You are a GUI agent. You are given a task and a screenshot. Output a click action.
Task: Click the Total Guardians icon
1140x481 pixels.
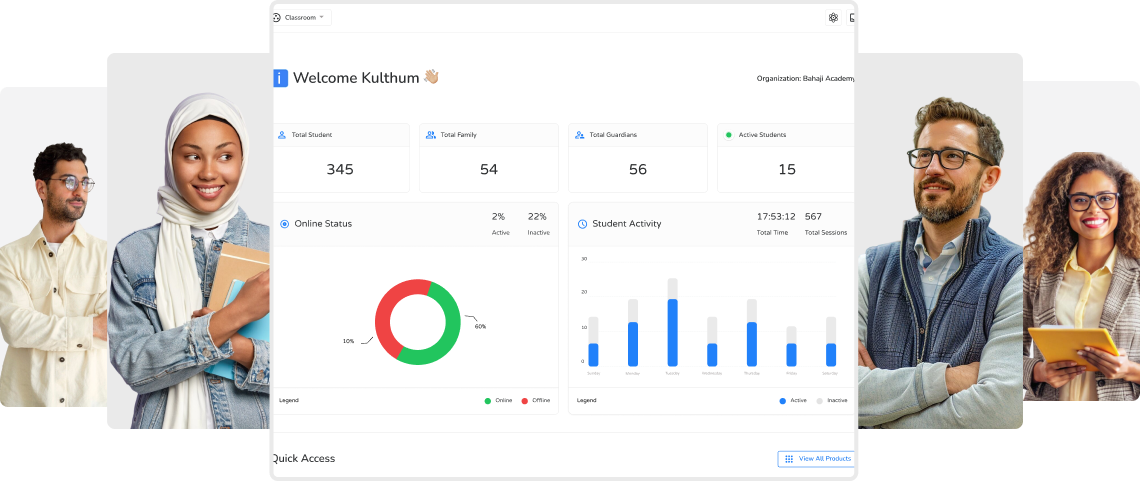(x=579, y=135)
